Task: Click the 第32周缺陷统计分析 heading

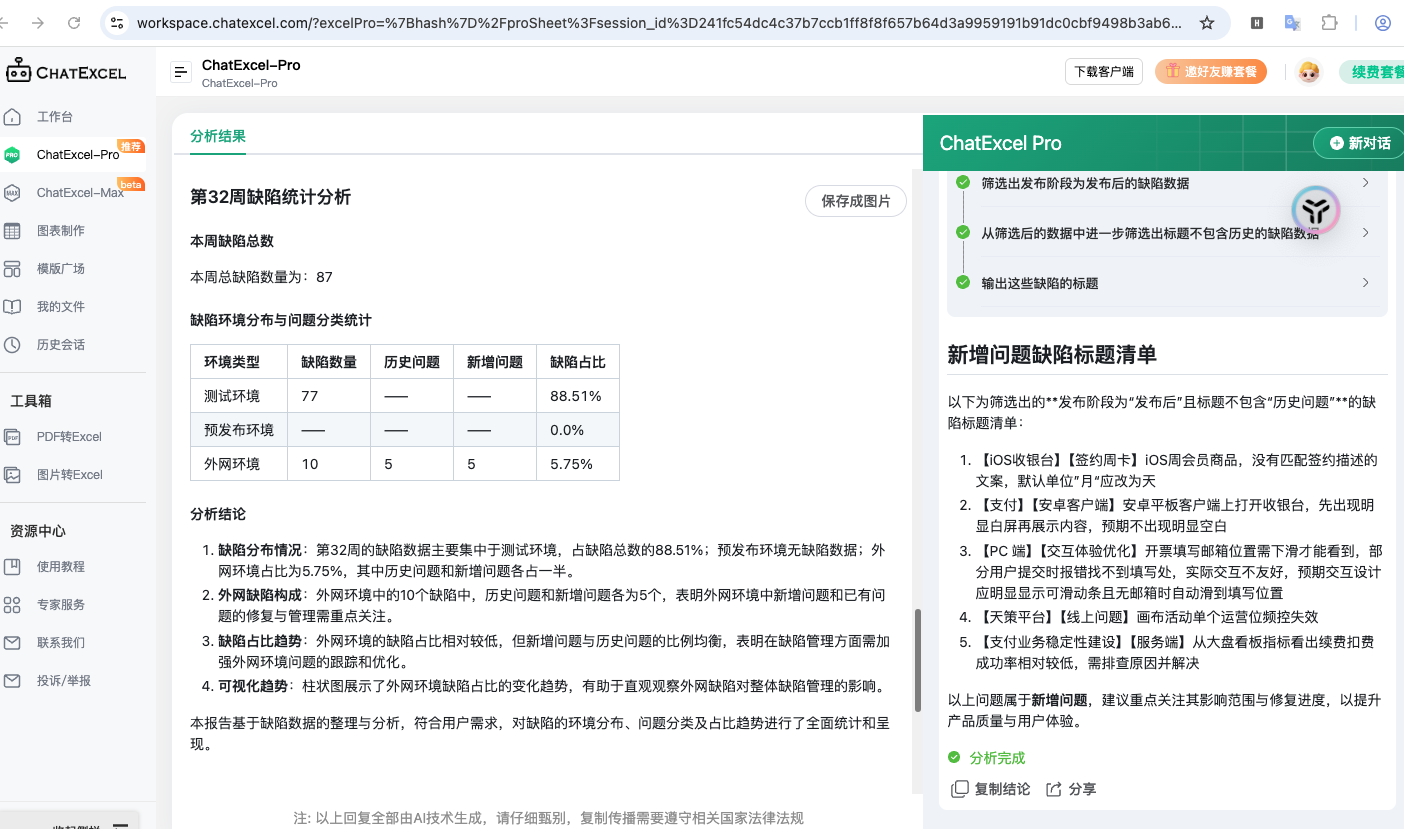Action: 271,197
